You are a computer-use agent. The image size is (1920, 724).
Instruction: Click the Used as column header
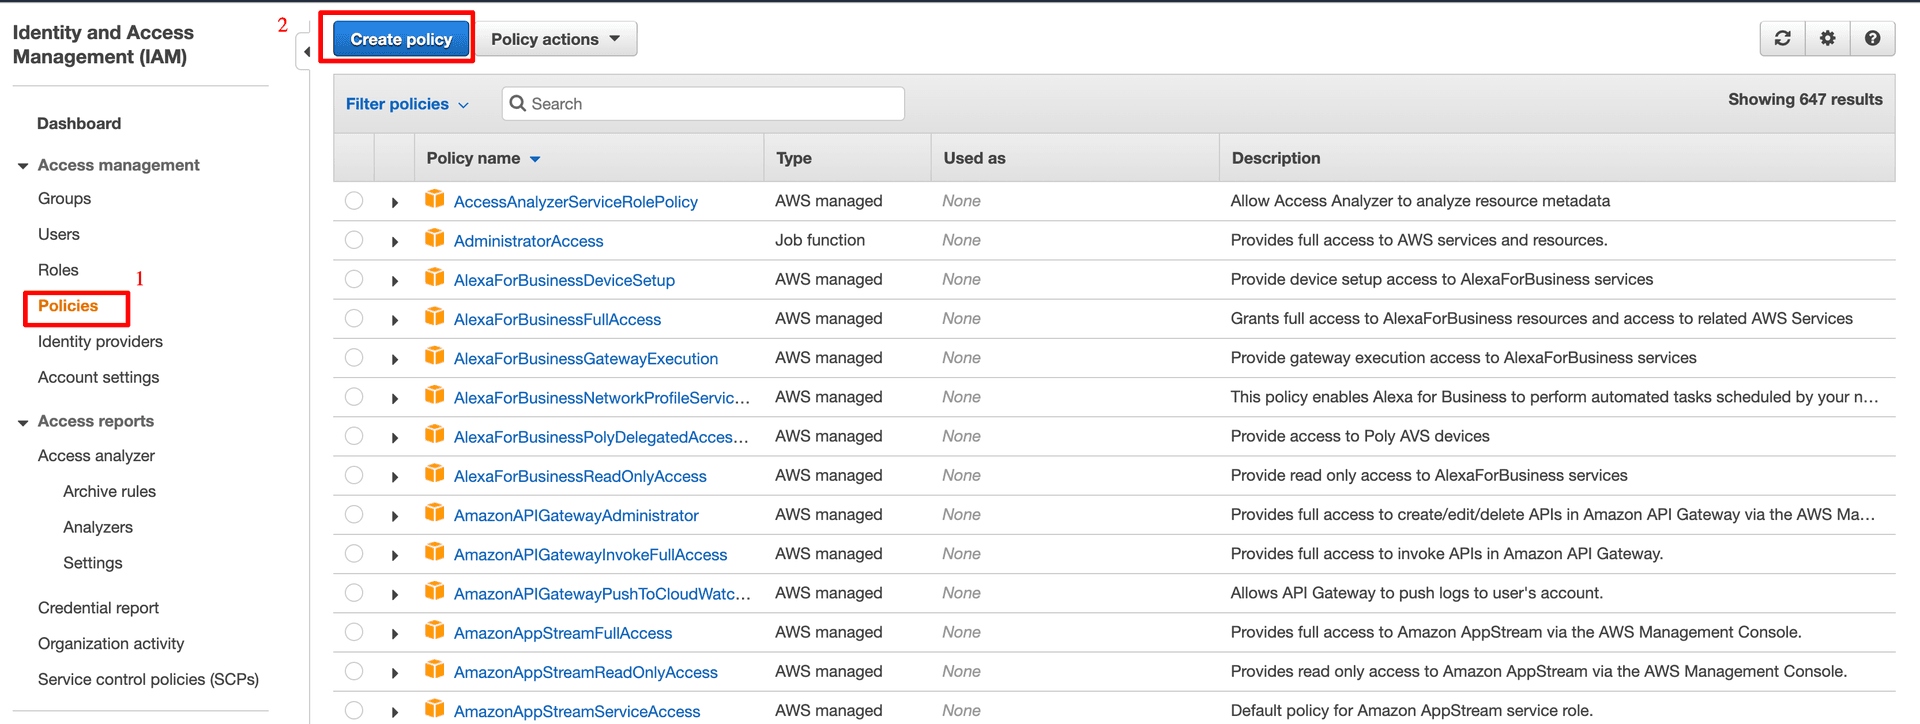tap(974, 158)
